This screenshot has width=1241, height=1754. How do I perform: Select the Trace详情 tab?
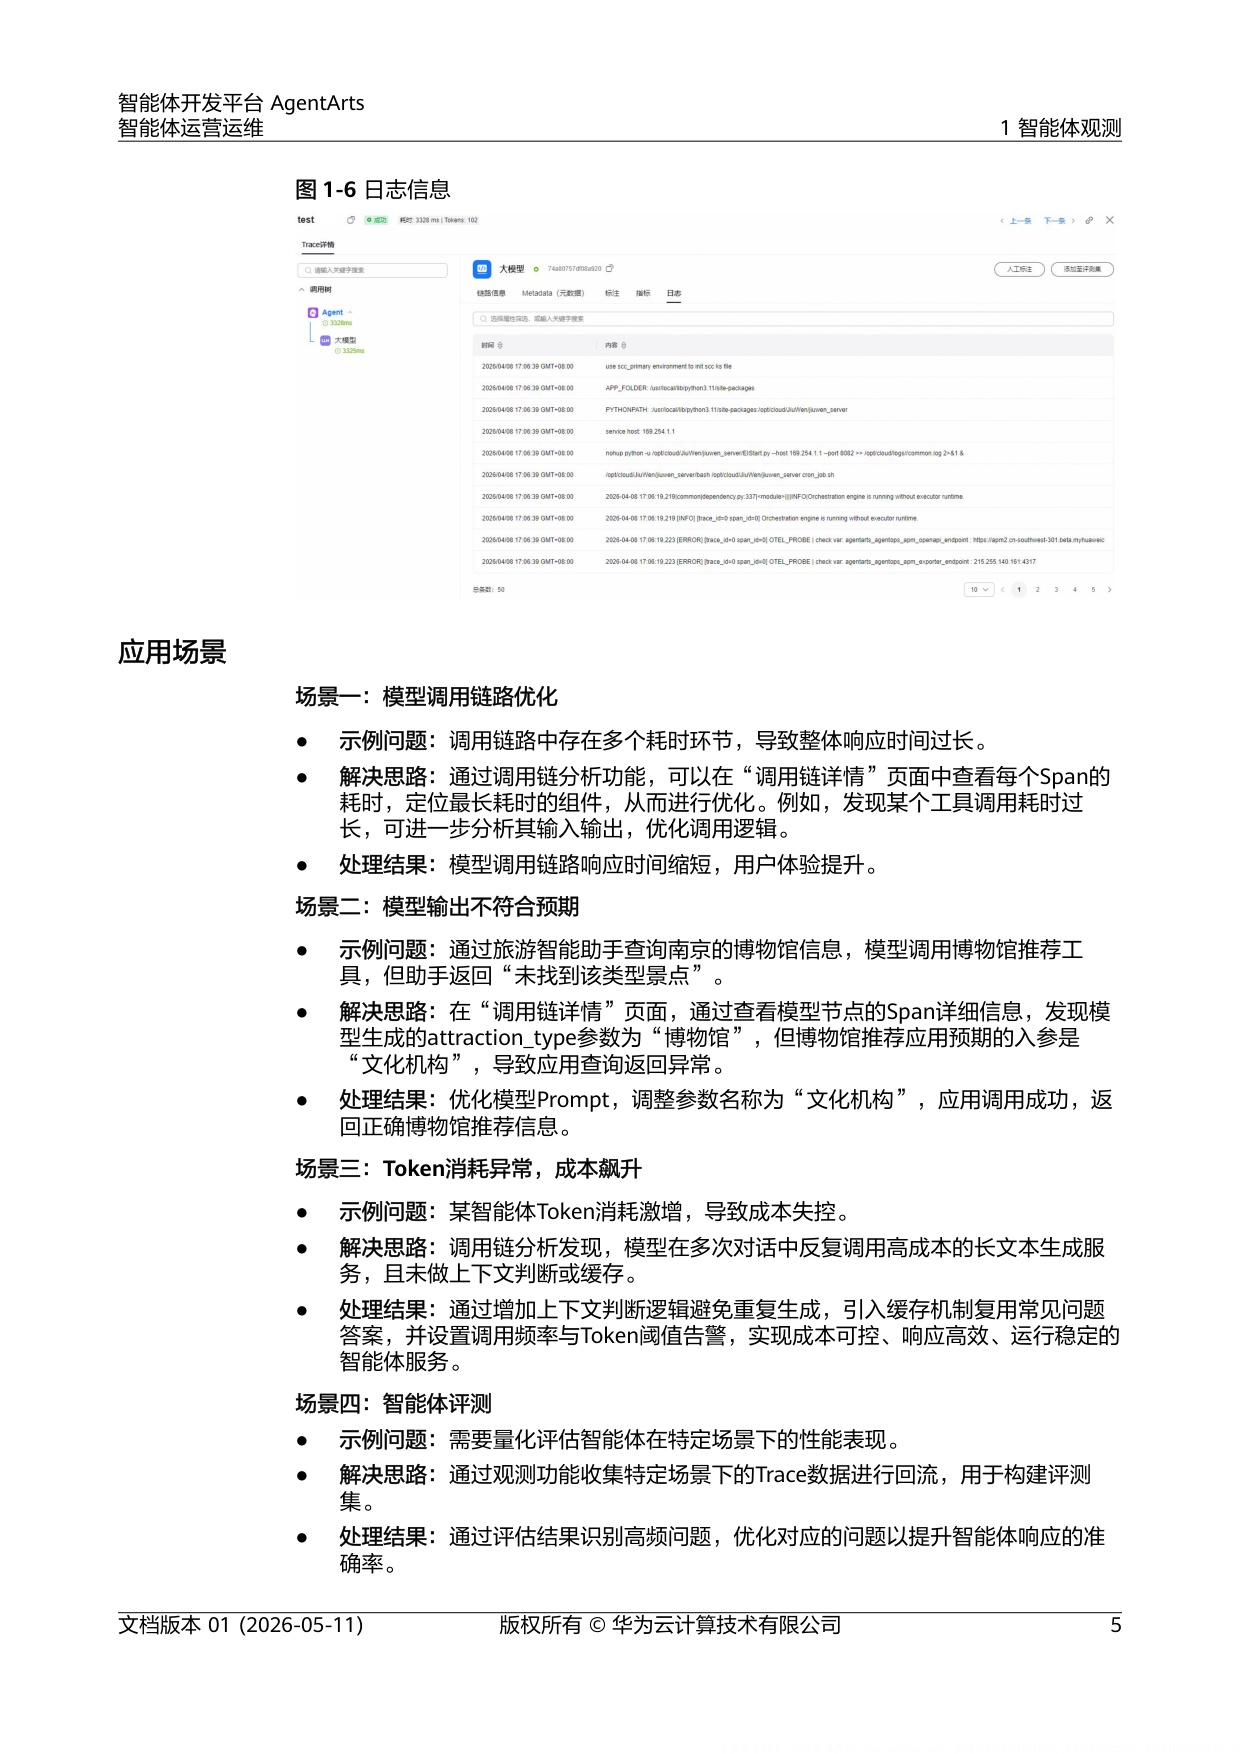click(318, 245)
